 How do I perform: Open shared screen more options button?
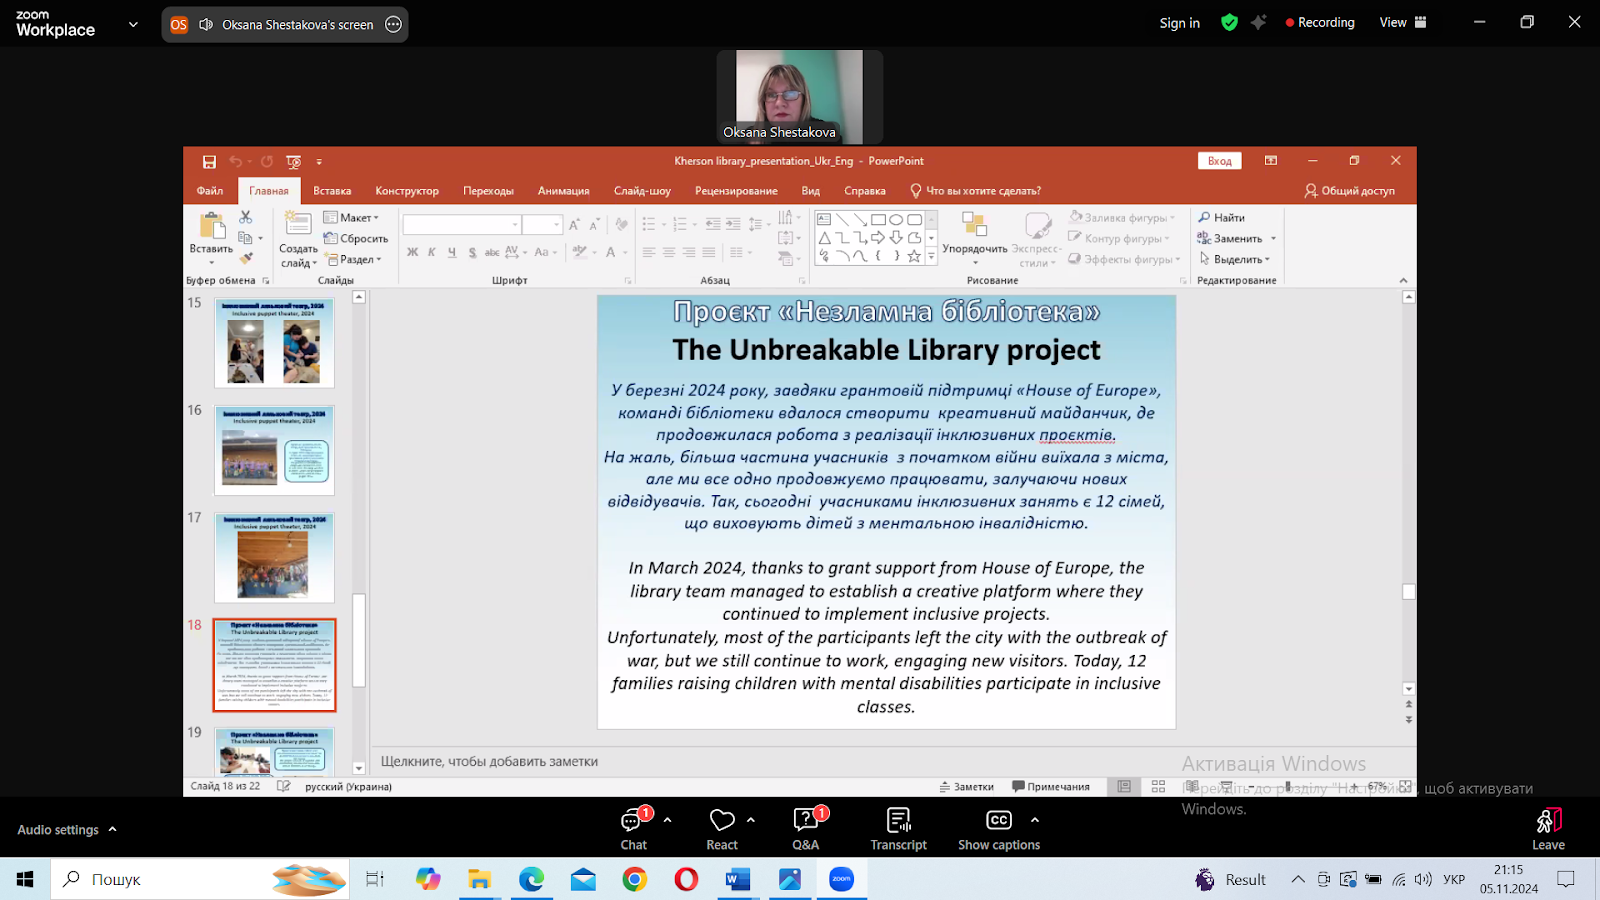tap(394, 24)
